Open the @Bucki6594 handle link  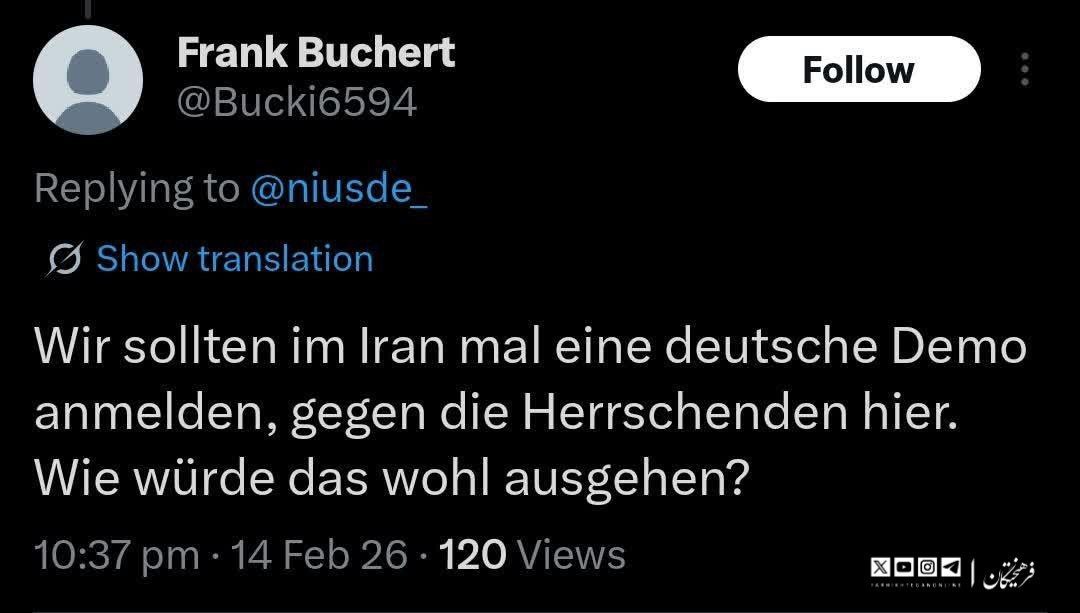point(296,101)
